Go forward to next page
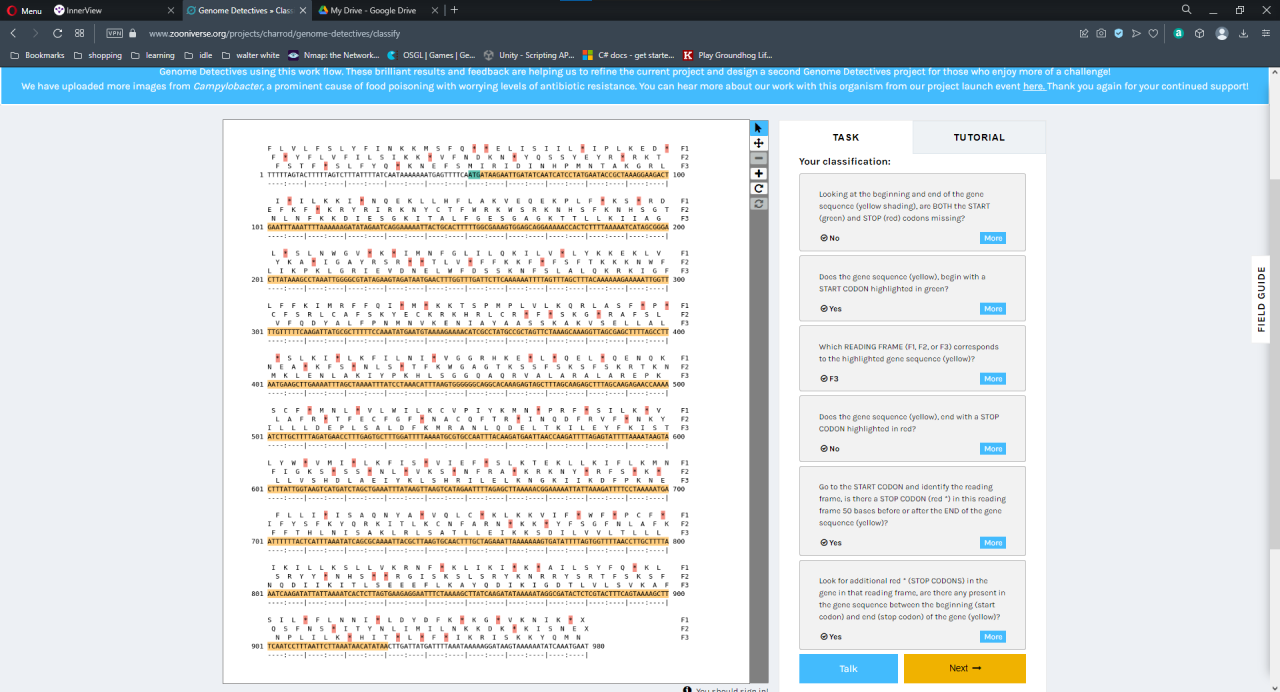Screen dimensions: 1280x692 pos(36,33)
